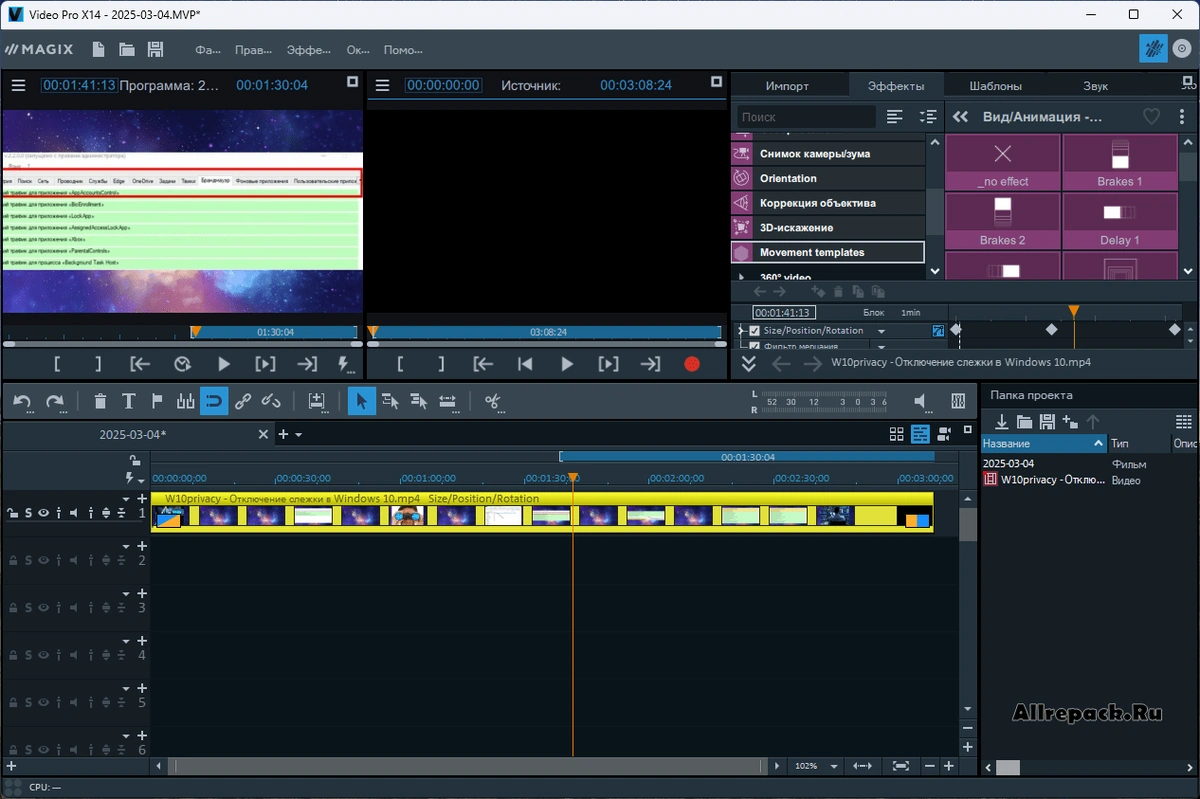Toggle the magnet snapping mode
The width and height of the screenshot is (1200, 799).
(213, 401)
